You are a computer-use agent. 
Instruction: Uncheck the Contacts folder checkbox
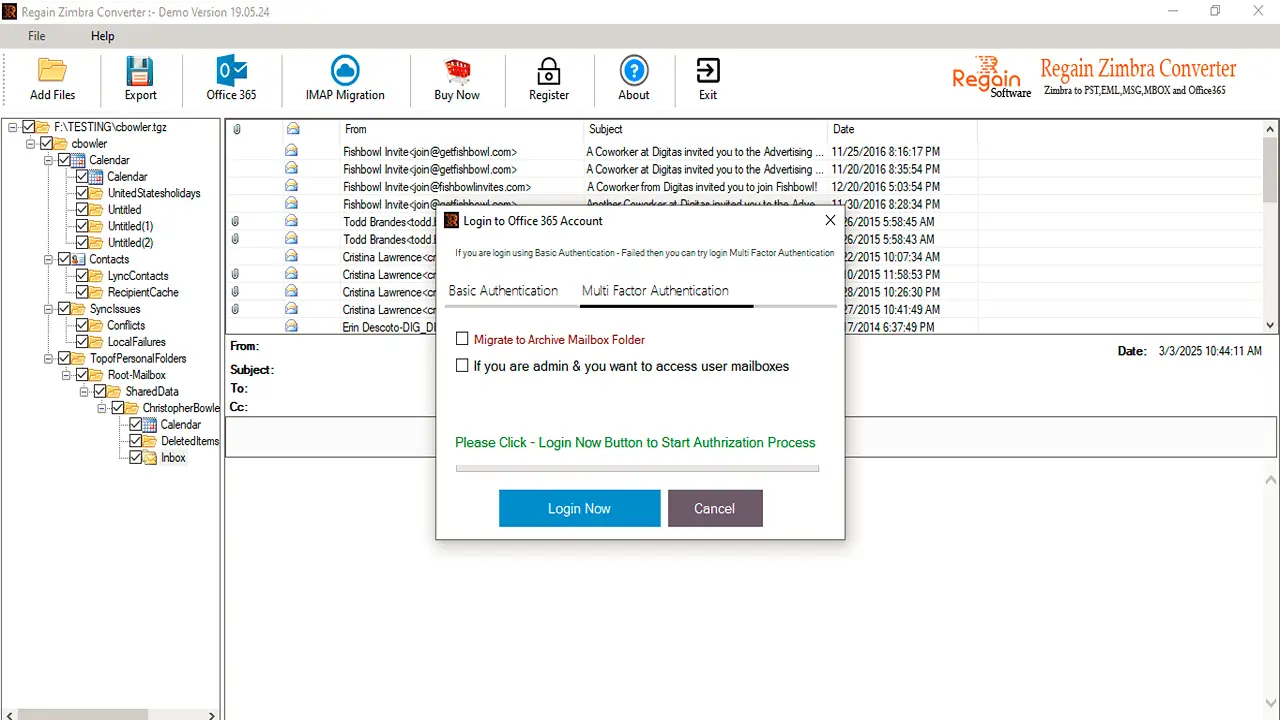65,259
